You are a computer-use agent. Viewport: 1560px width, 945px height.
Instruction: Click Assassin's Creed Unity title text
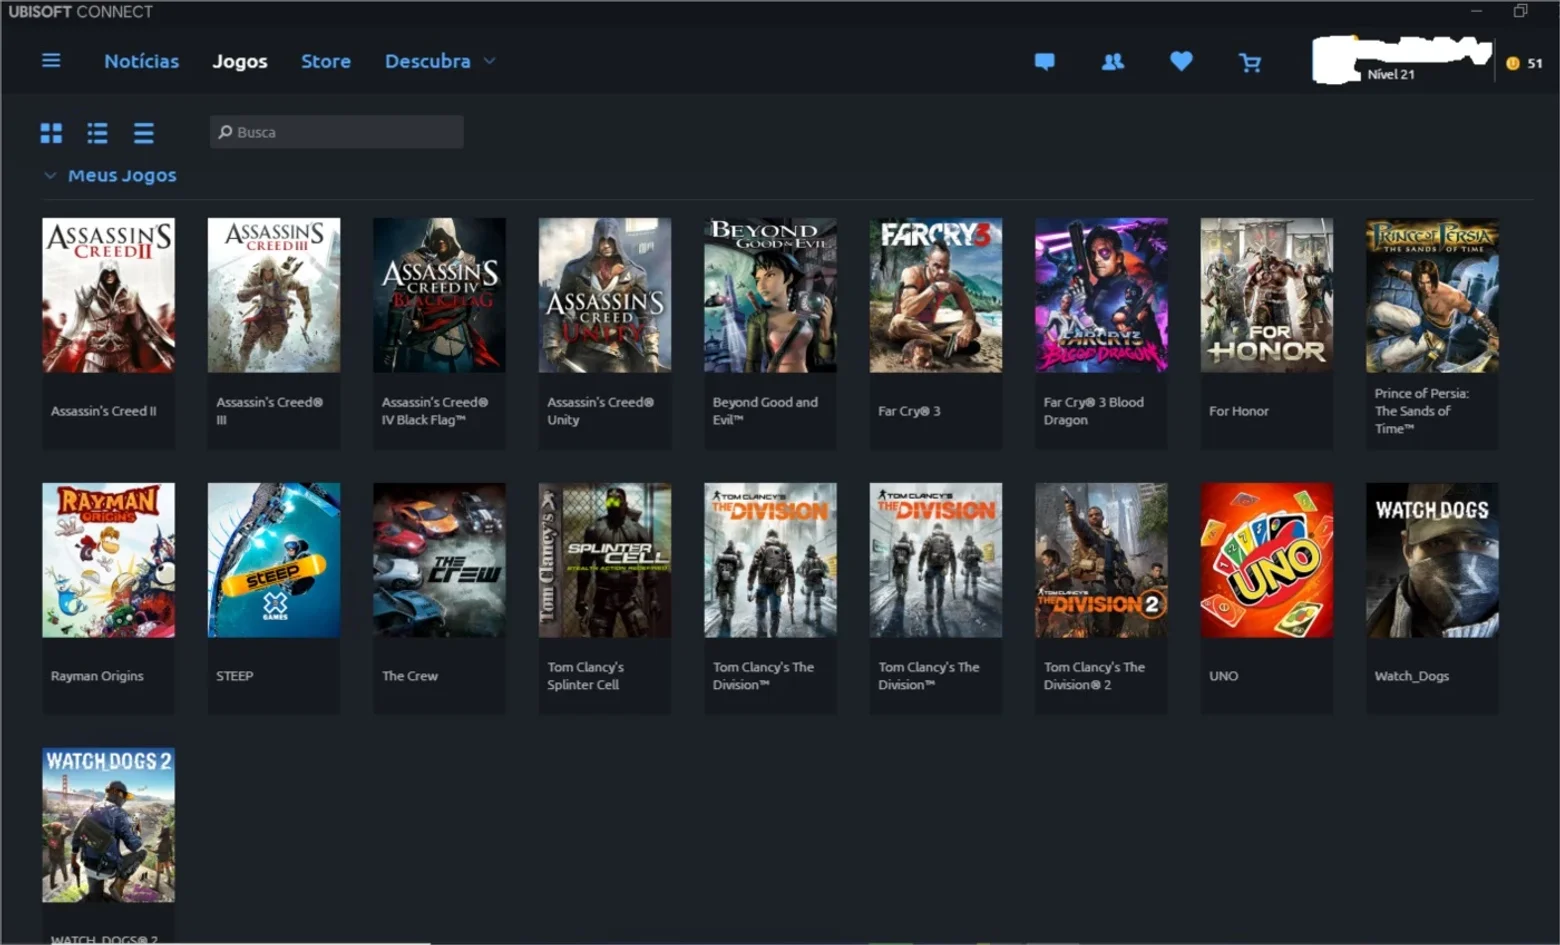pyautogui.click(x=600, y=411)
